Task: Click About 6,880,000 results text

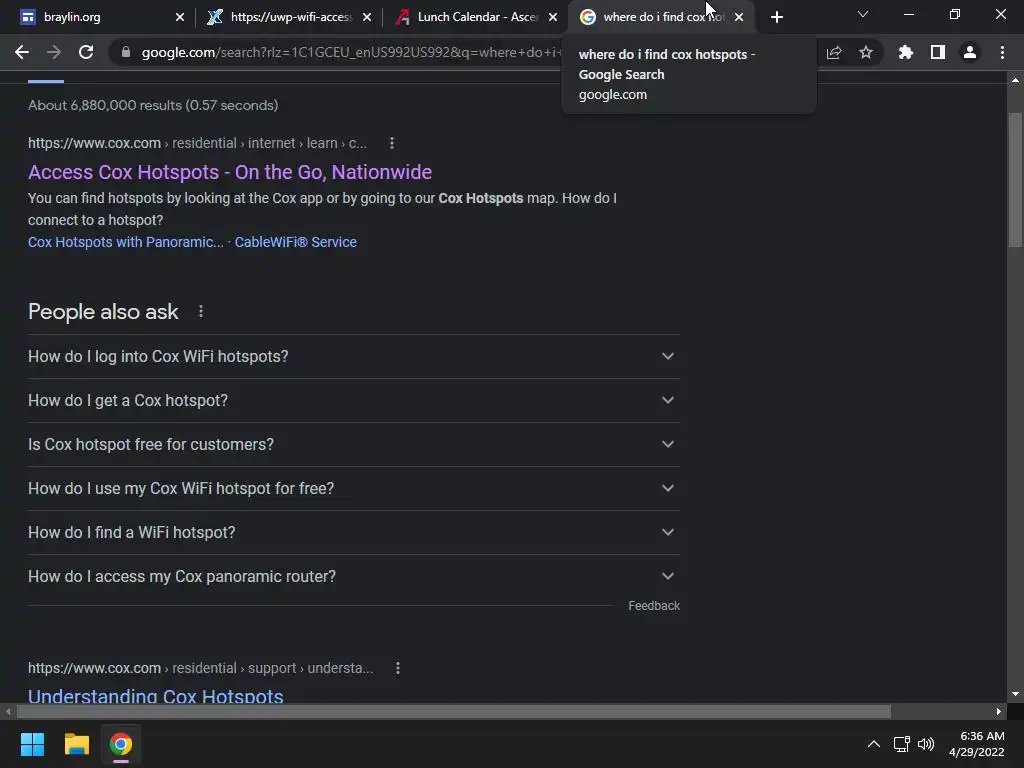Action: [x=153, y=105]
